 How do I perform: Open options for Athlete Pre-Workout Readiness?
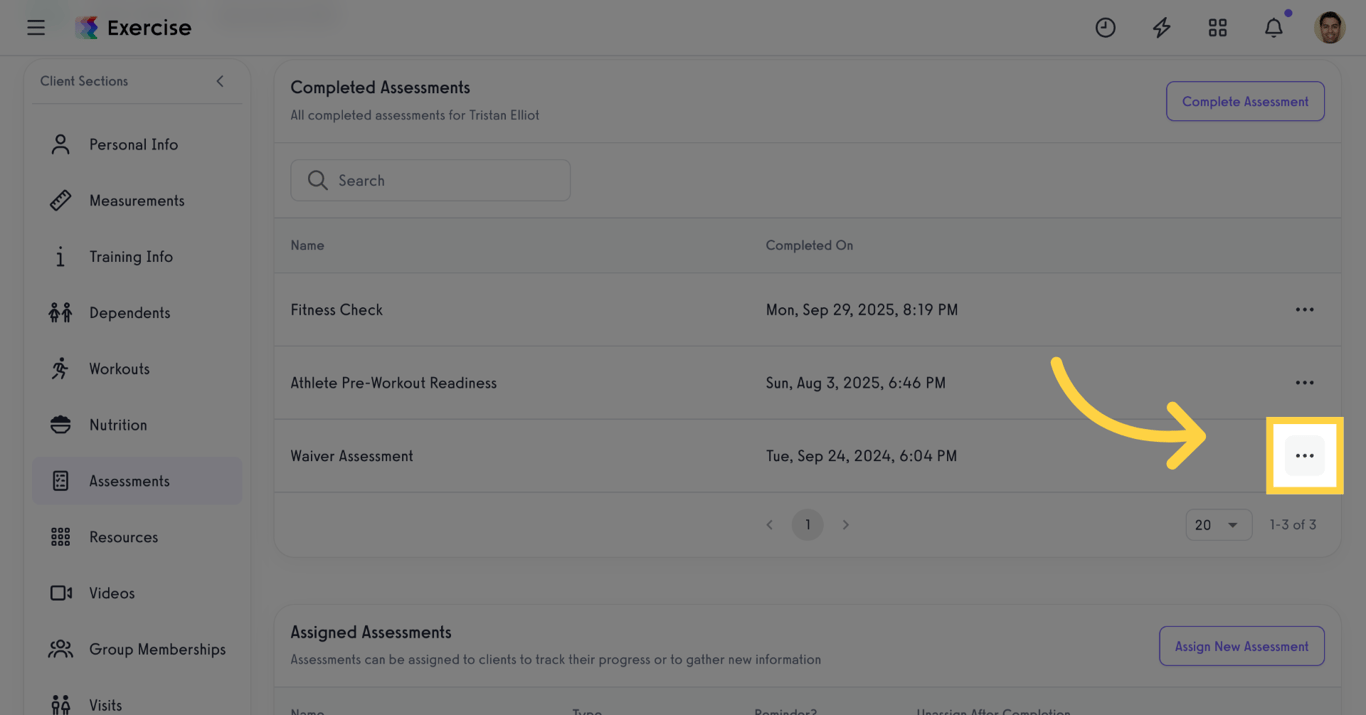coord(1304,383)
